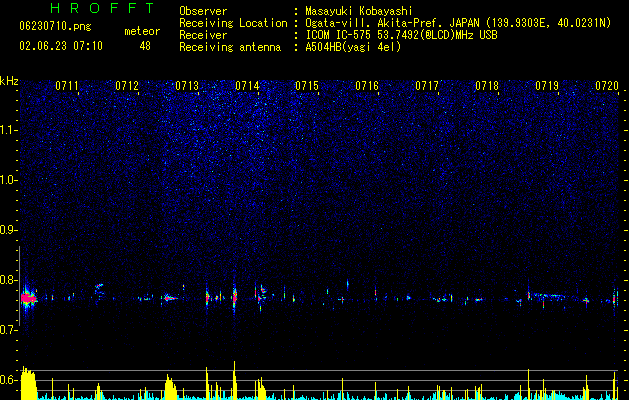The width and height of the screenshot is (629, 400).
Task: Click the elongated echo just before 0713
Action: click(170, 298)
